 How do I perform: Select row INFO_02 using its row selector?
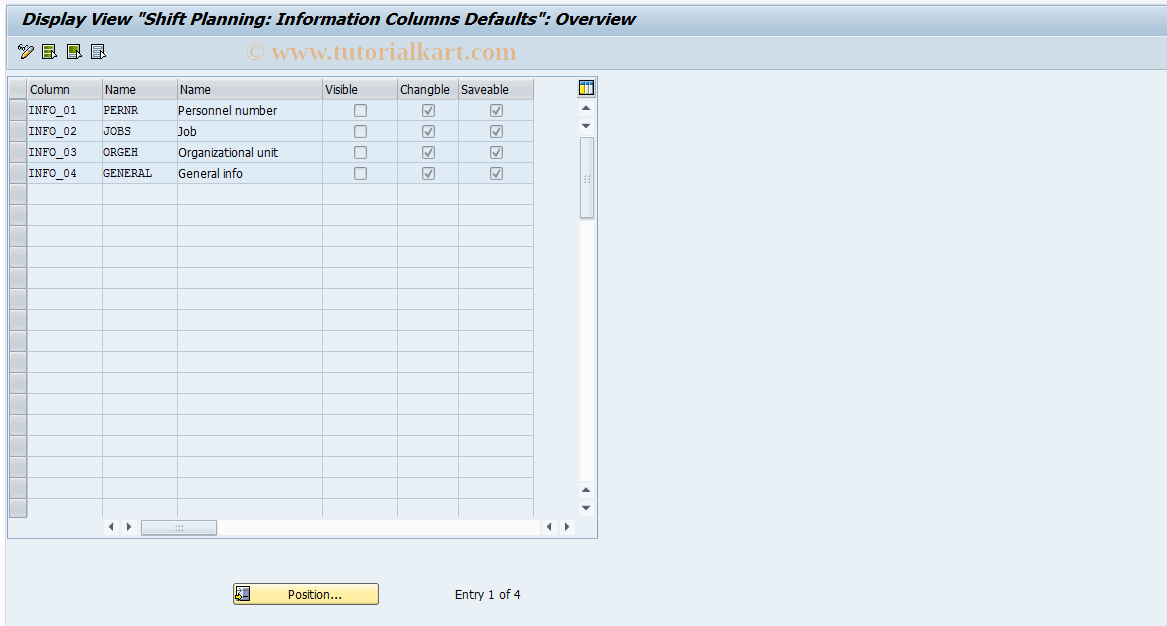(x=18, y=132)
